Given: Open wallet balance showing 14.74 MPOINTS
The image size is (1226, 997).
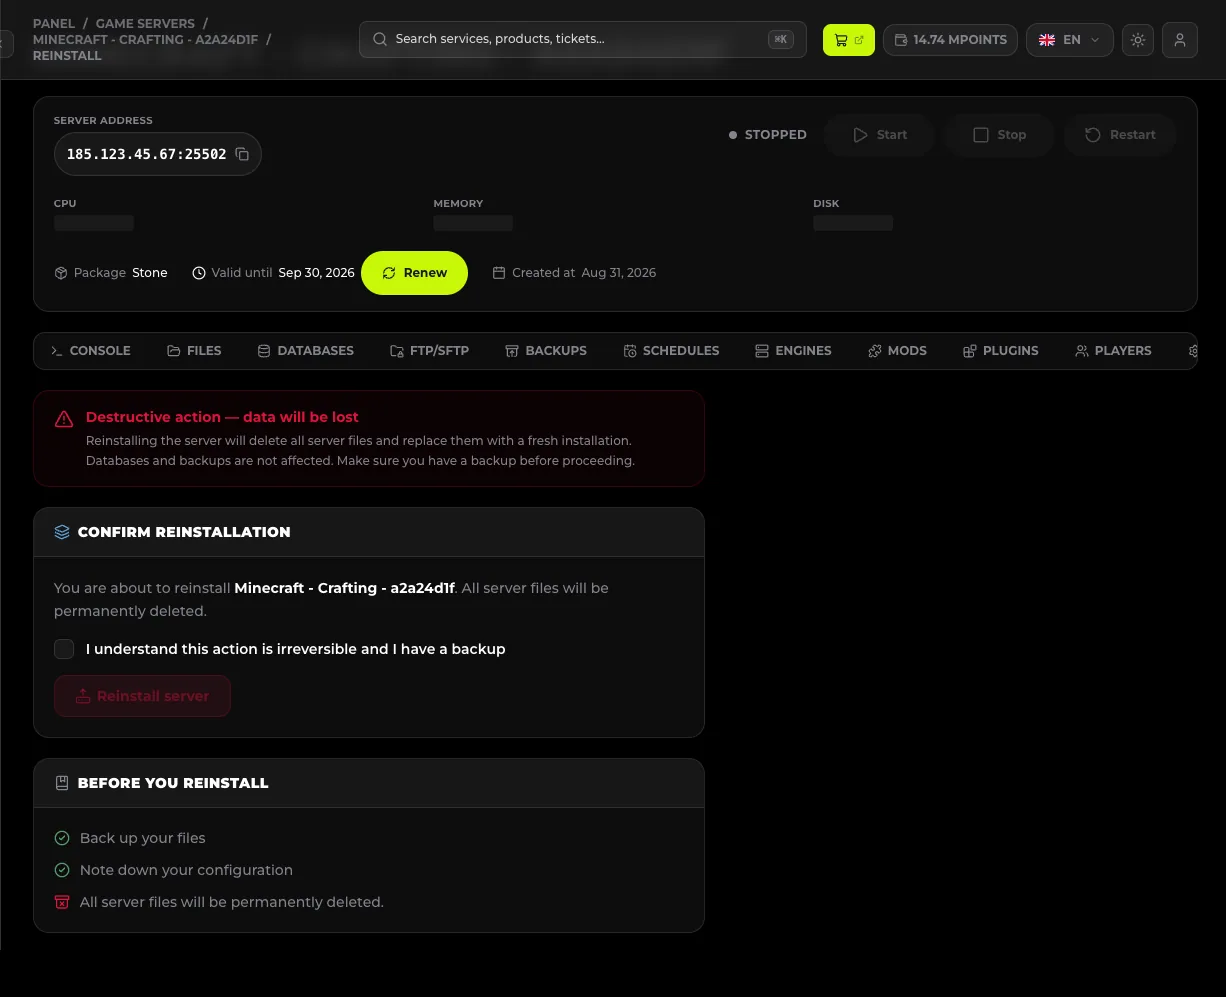Looking at the screenshot, I should pos(951,40).
